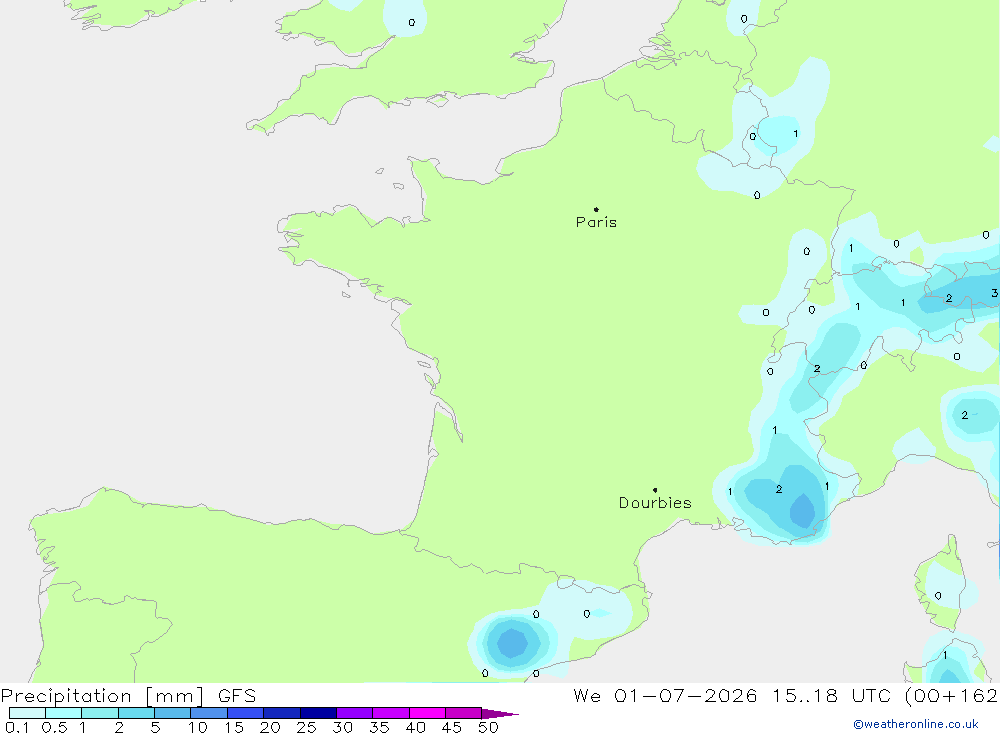Pick the legend swatch between 15 and 20
1000x733 pixels.
click(246, 713)
